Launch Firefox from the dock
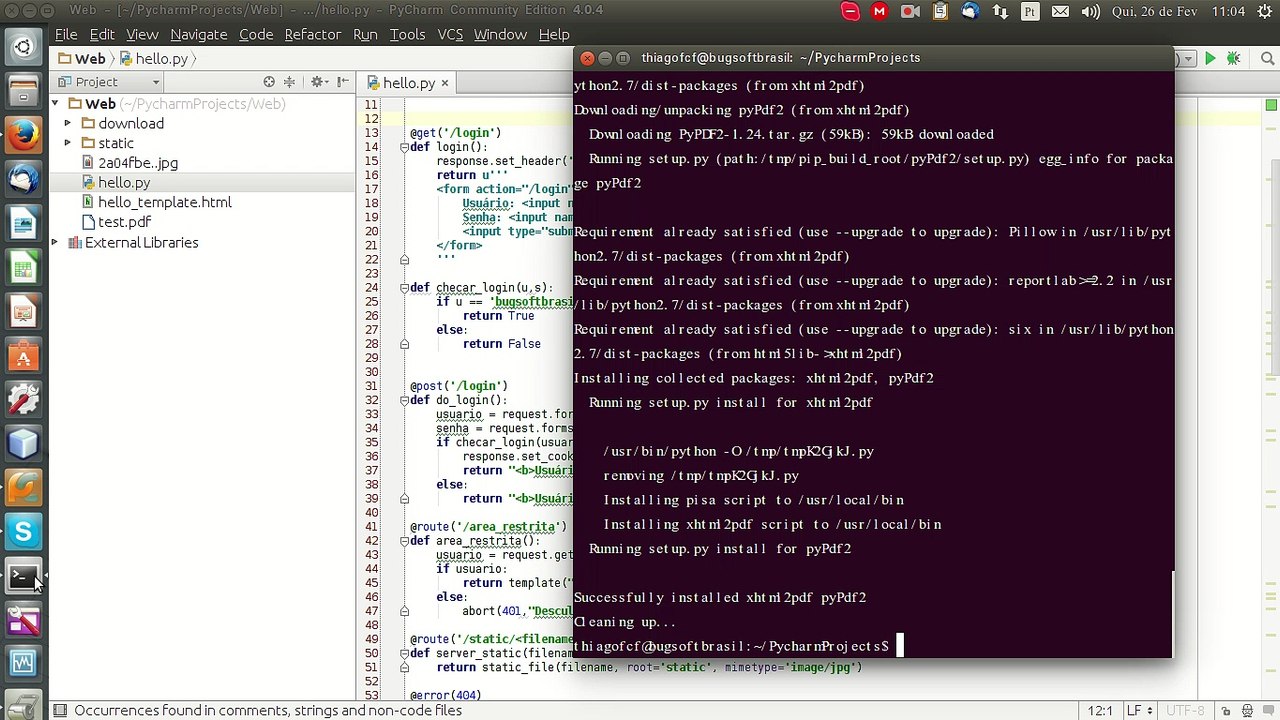Image resolution: width=1280 pixels, height=720 pixels. (x=23, y=135)
